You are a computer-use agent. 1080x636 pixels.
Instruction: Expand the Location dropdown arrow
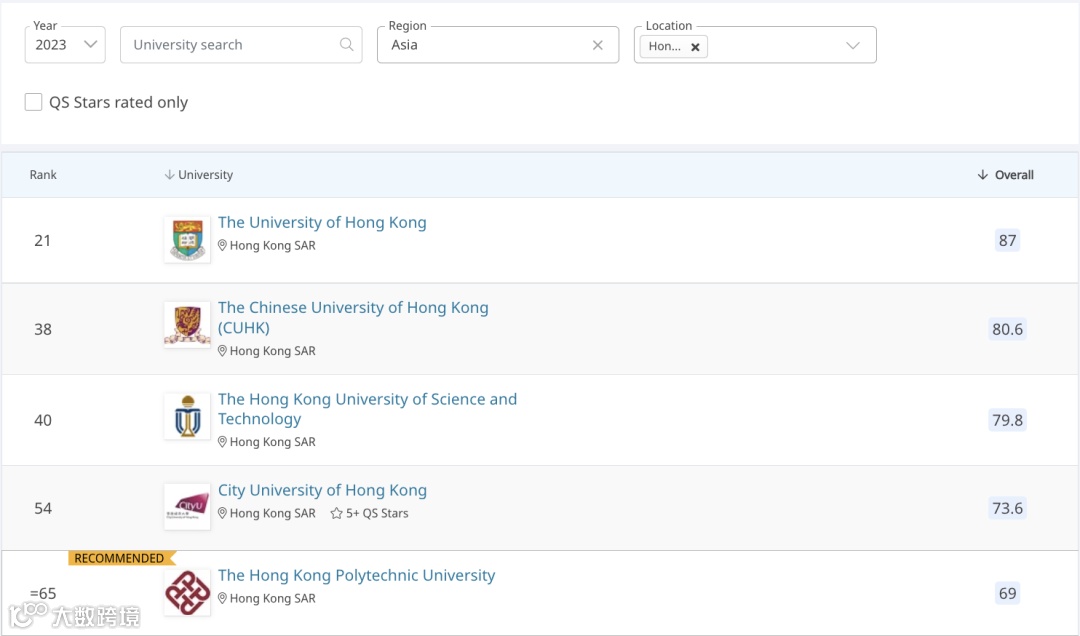[853, 45]
